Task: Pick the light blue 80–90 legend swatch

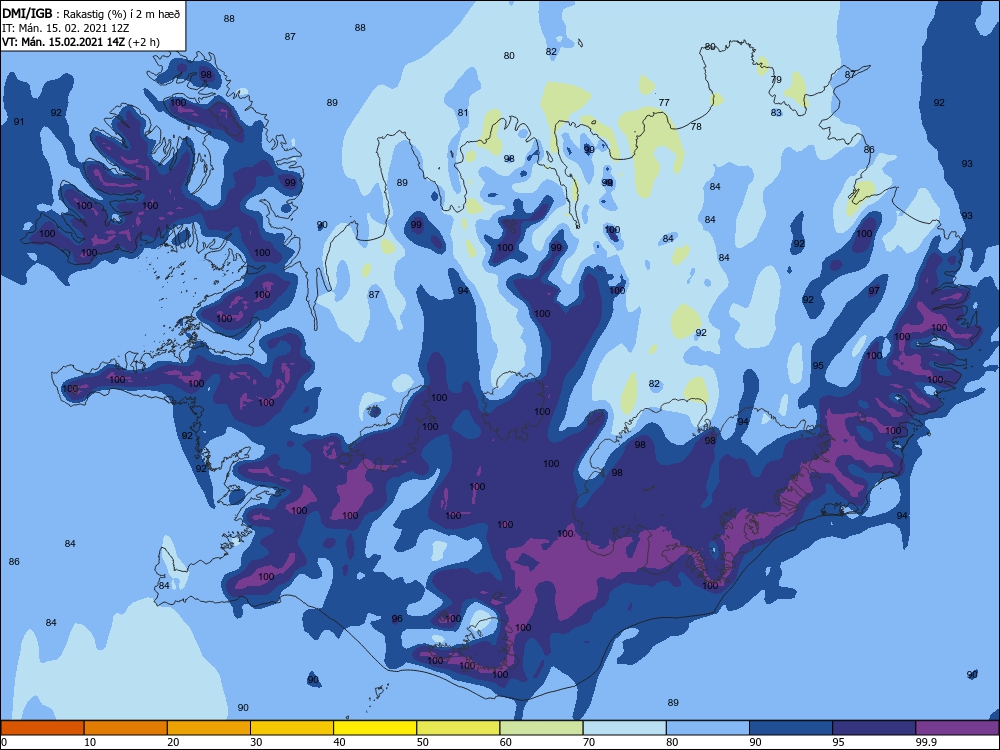Action: point(708,728)
